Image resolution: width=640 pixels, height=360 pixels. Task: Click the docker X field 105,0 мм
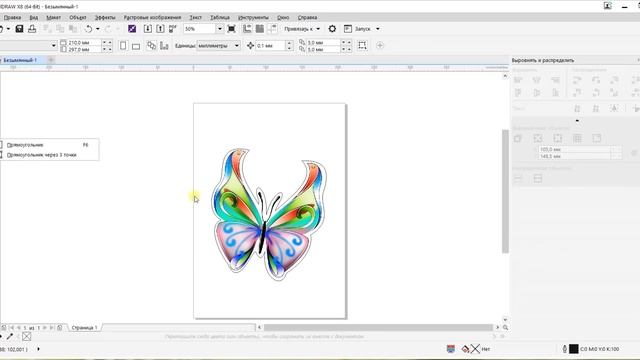coord(574,150)
